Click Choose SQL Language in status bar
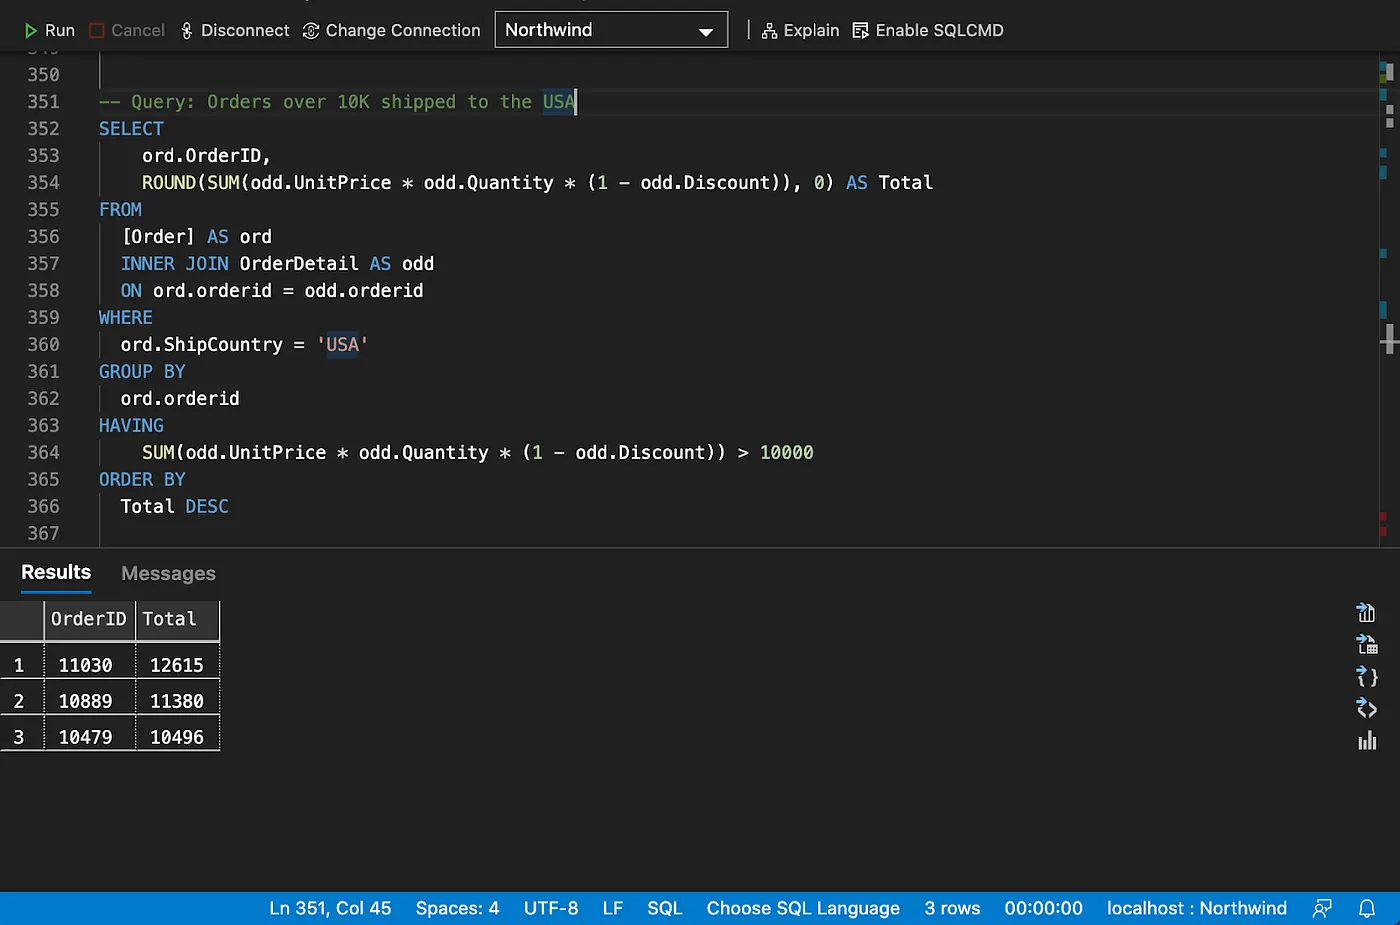Image resolution: width=1400 pixels, height=925 pixels. (x=803, y=908)
